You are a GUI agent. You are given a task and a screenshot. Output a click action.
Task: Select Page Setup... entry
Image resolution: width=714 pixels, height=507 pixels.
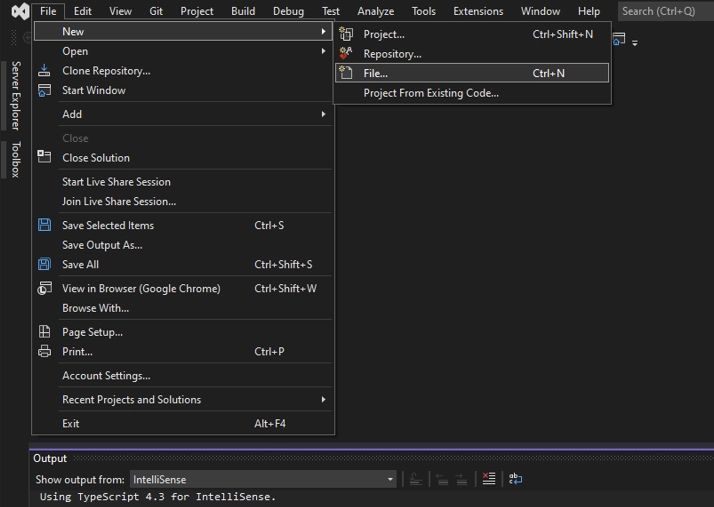[183, 332]
